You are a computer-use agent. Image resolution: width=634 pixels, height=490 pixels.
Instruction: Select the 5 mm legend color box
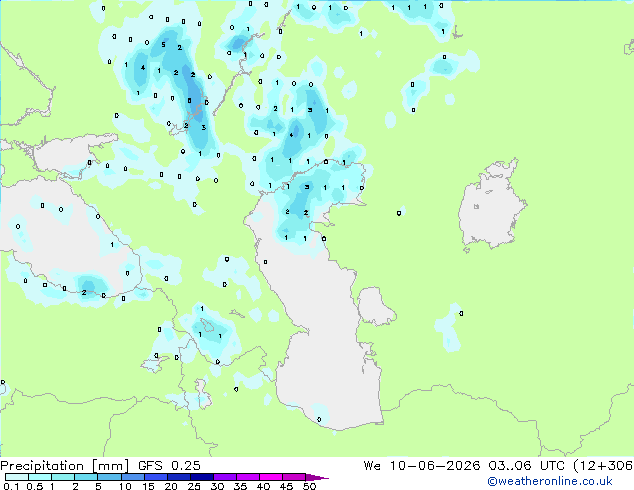coord(109,477)
